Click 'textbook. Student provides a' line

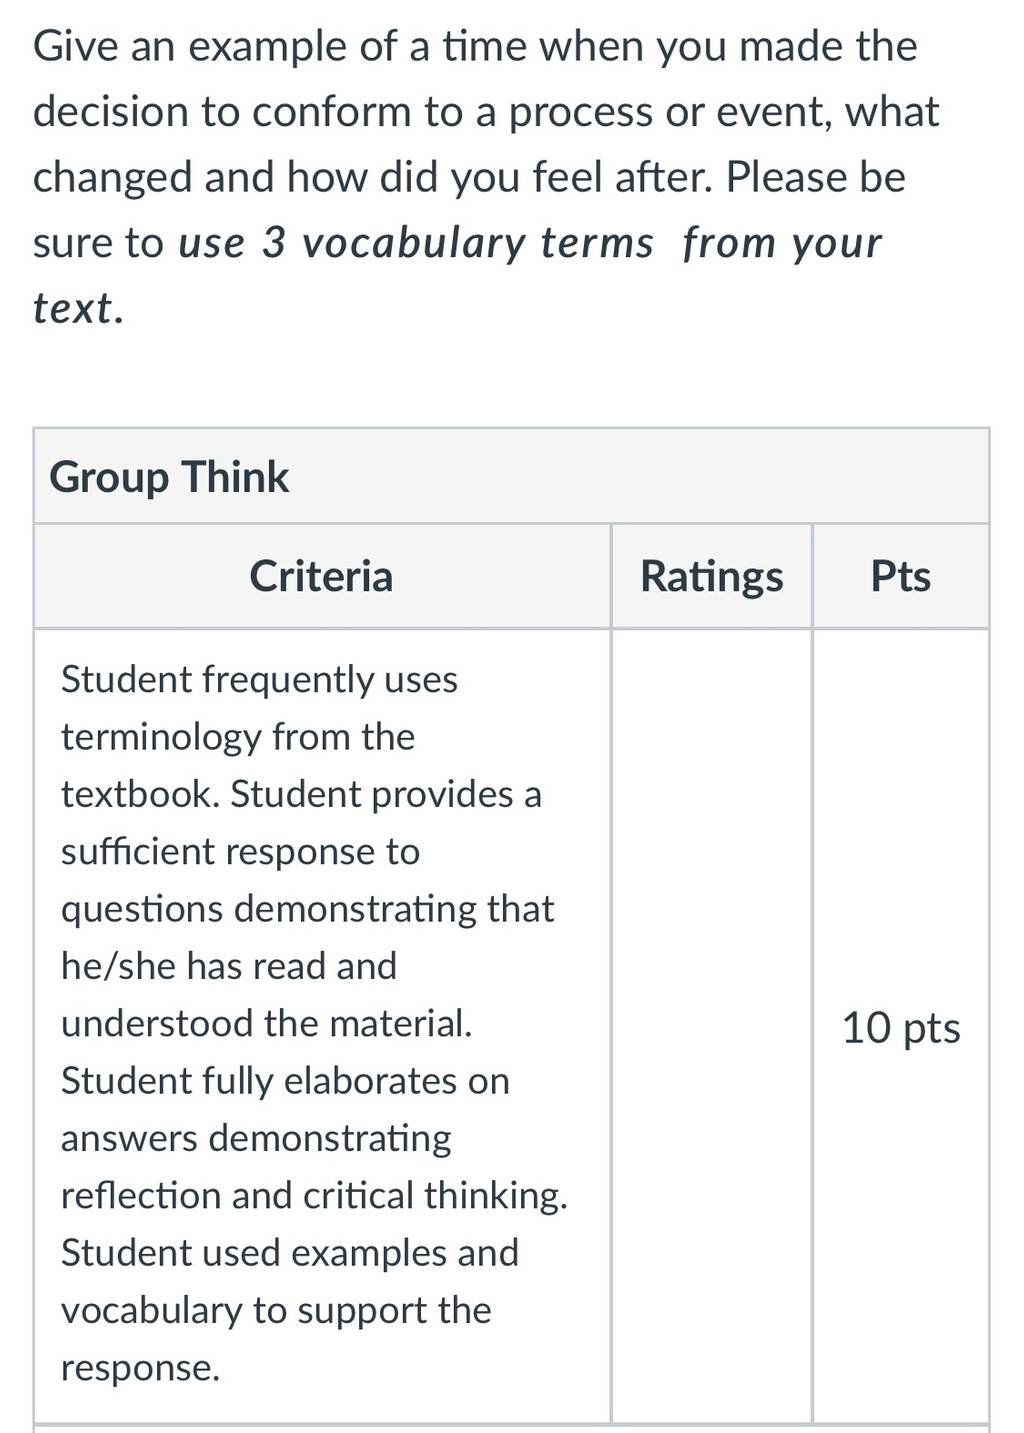(301, 794)
